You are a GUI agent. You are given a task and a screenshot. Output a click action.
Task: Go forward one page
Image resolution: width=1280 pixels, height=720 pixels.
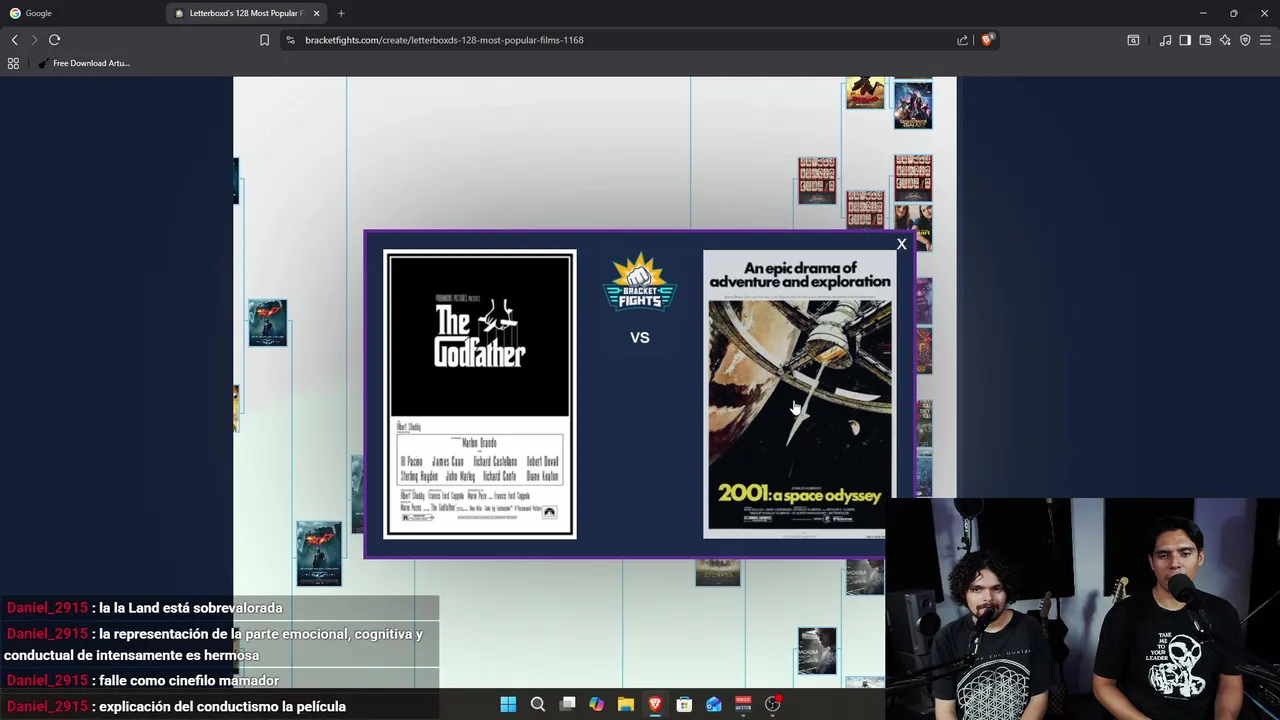tap(34, 40)
